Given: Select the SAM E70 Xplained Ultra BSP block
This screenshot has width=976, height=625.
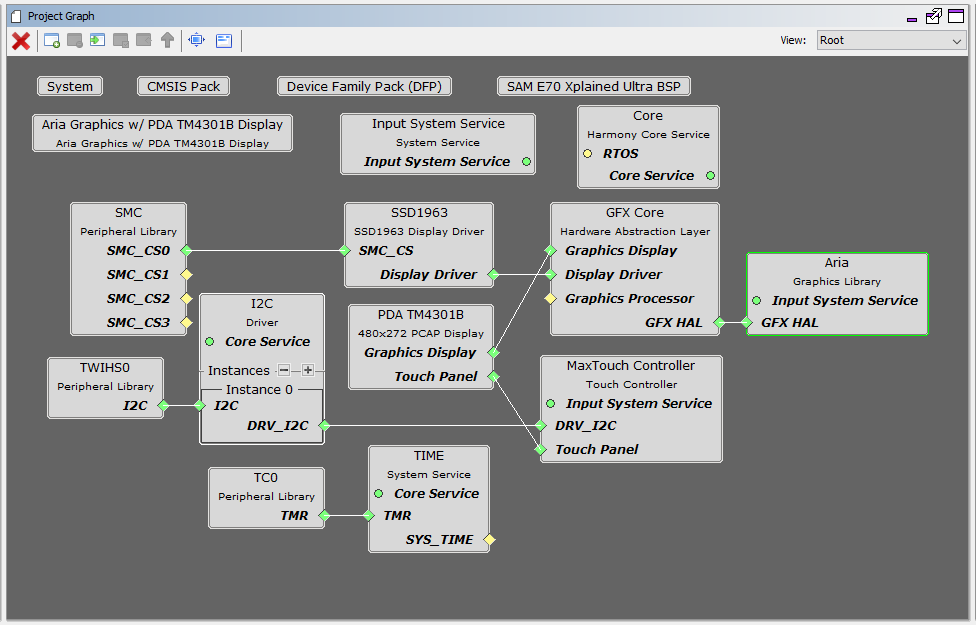Looking at the screenshot, I should pyautogui.click(x=594, y=87).
